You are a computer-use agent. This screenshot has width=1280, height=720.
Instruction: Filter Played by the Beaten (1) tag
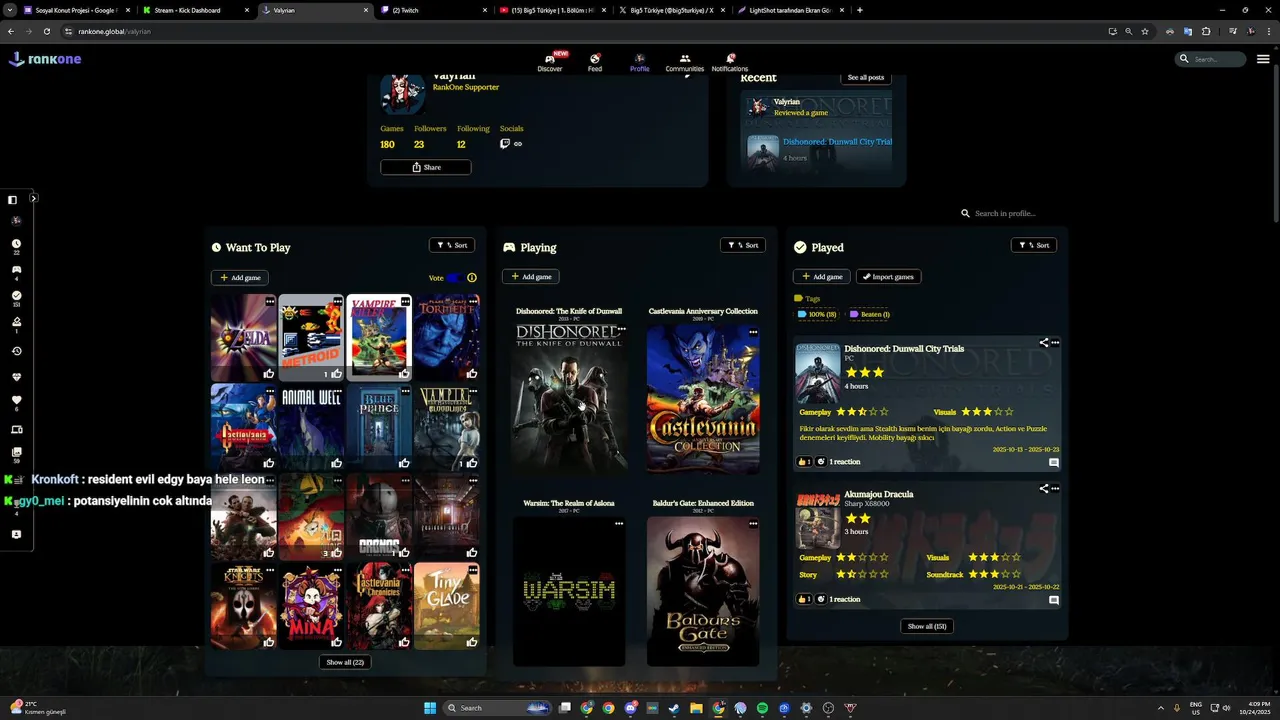pos(870,314)
